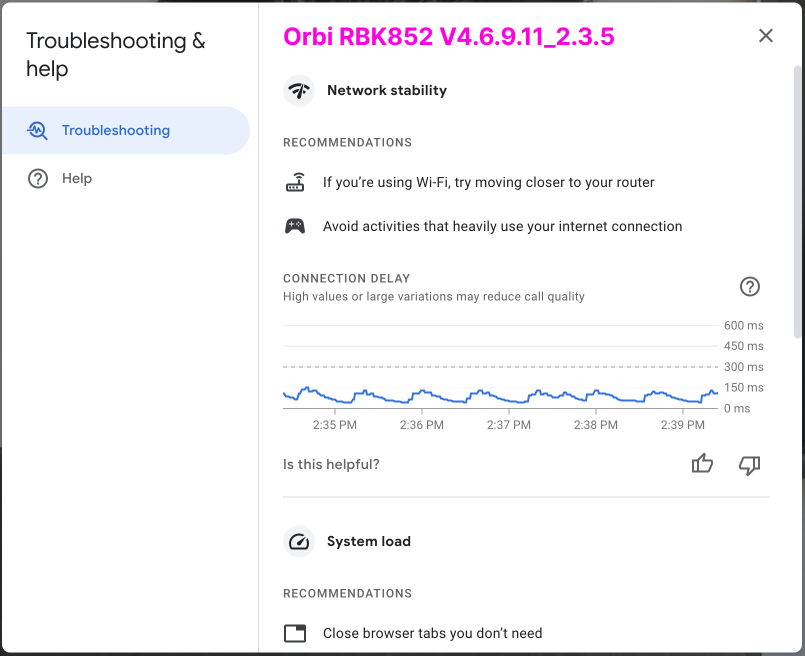This screenshot has height=656, width=805.
Task: Click the '600 ms' axis label
Action: pyautogui.click(x=743, y=325)
